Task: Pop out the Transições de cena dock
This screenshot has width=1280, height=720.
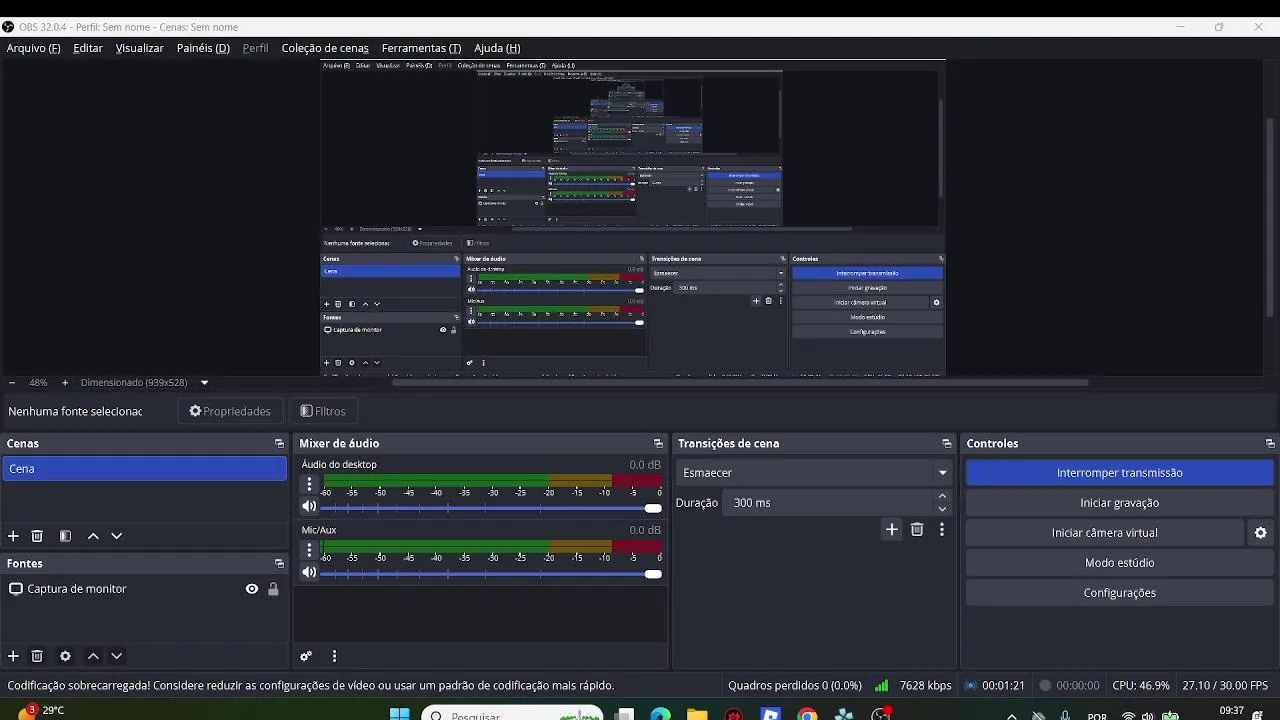Action: click(x=946, y=443)
